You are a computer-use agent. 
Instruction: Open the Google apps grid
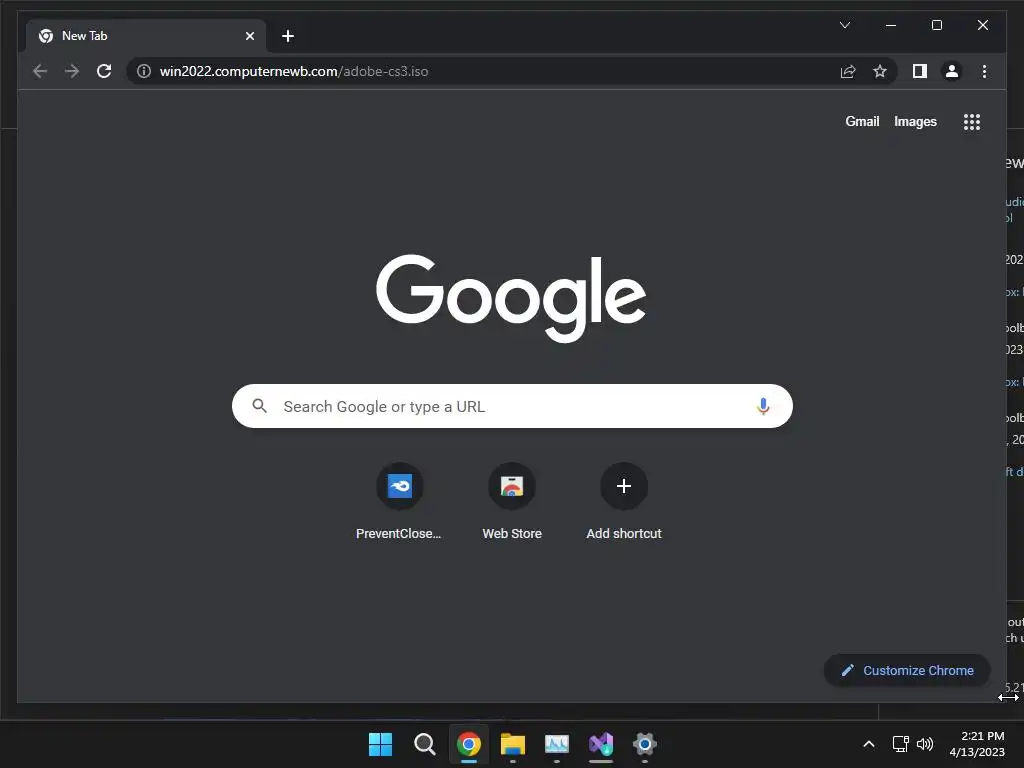click(972, 122)
